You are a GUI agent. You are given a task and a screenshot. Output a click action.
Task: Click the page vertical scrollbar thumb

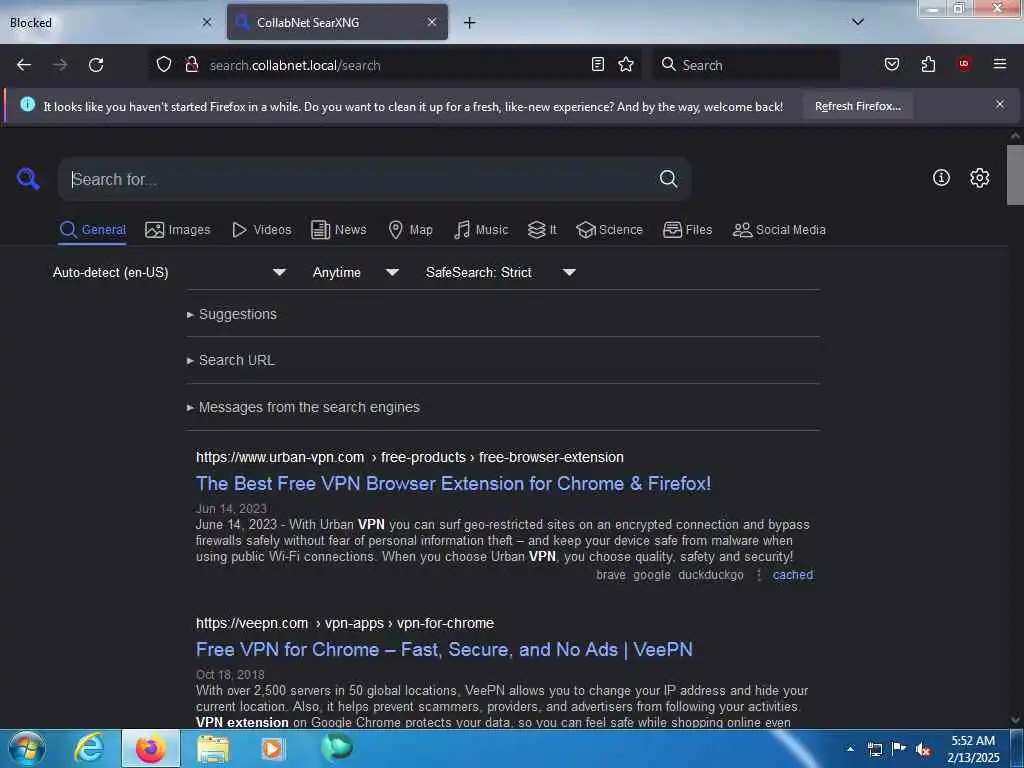pos(1015,174)
